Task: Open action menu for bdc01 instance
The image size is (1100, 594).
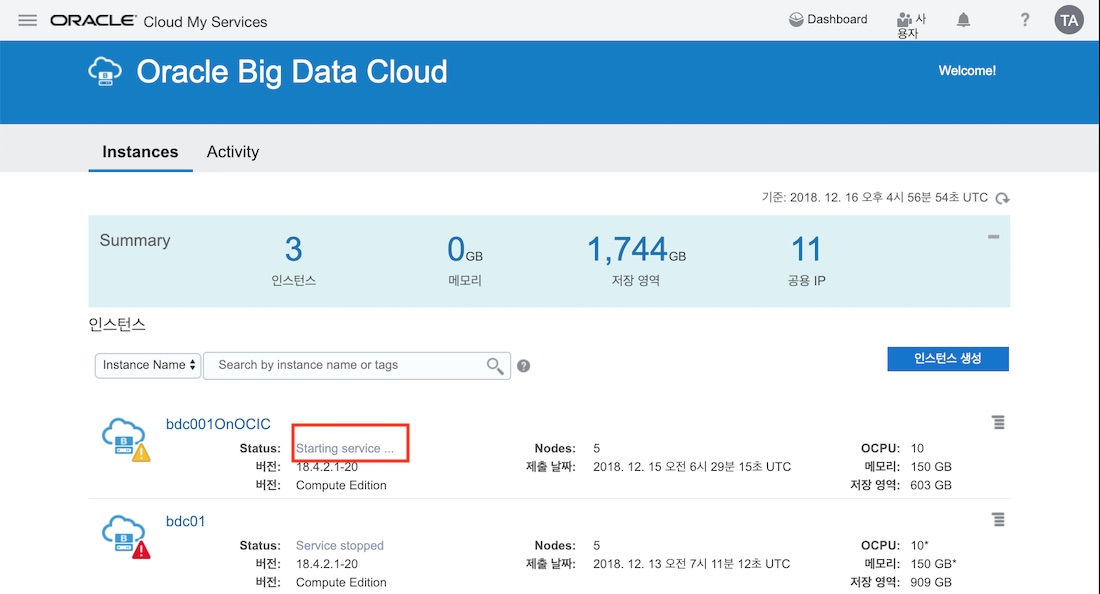Action: 998,520
